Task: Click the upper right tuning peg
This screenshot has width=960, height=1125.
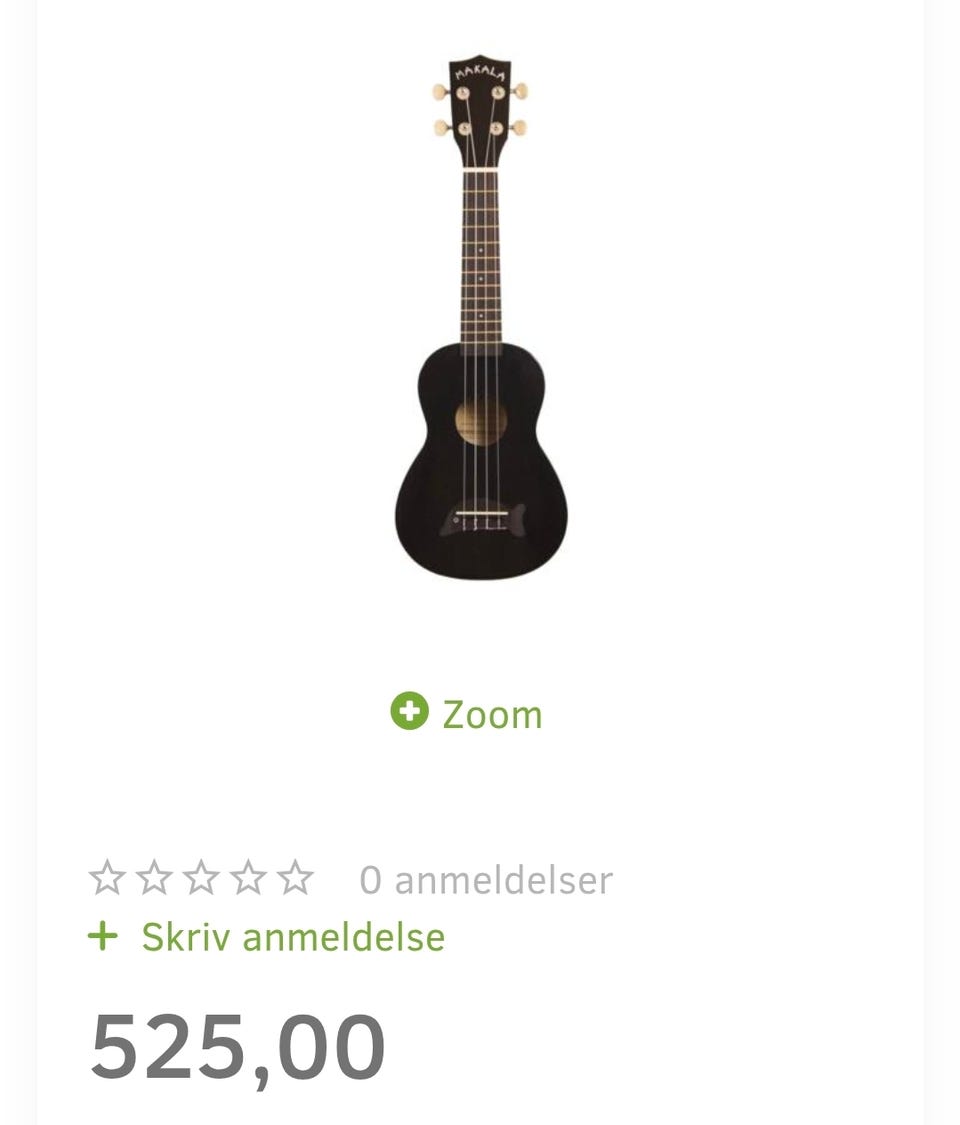Action: 519,91
